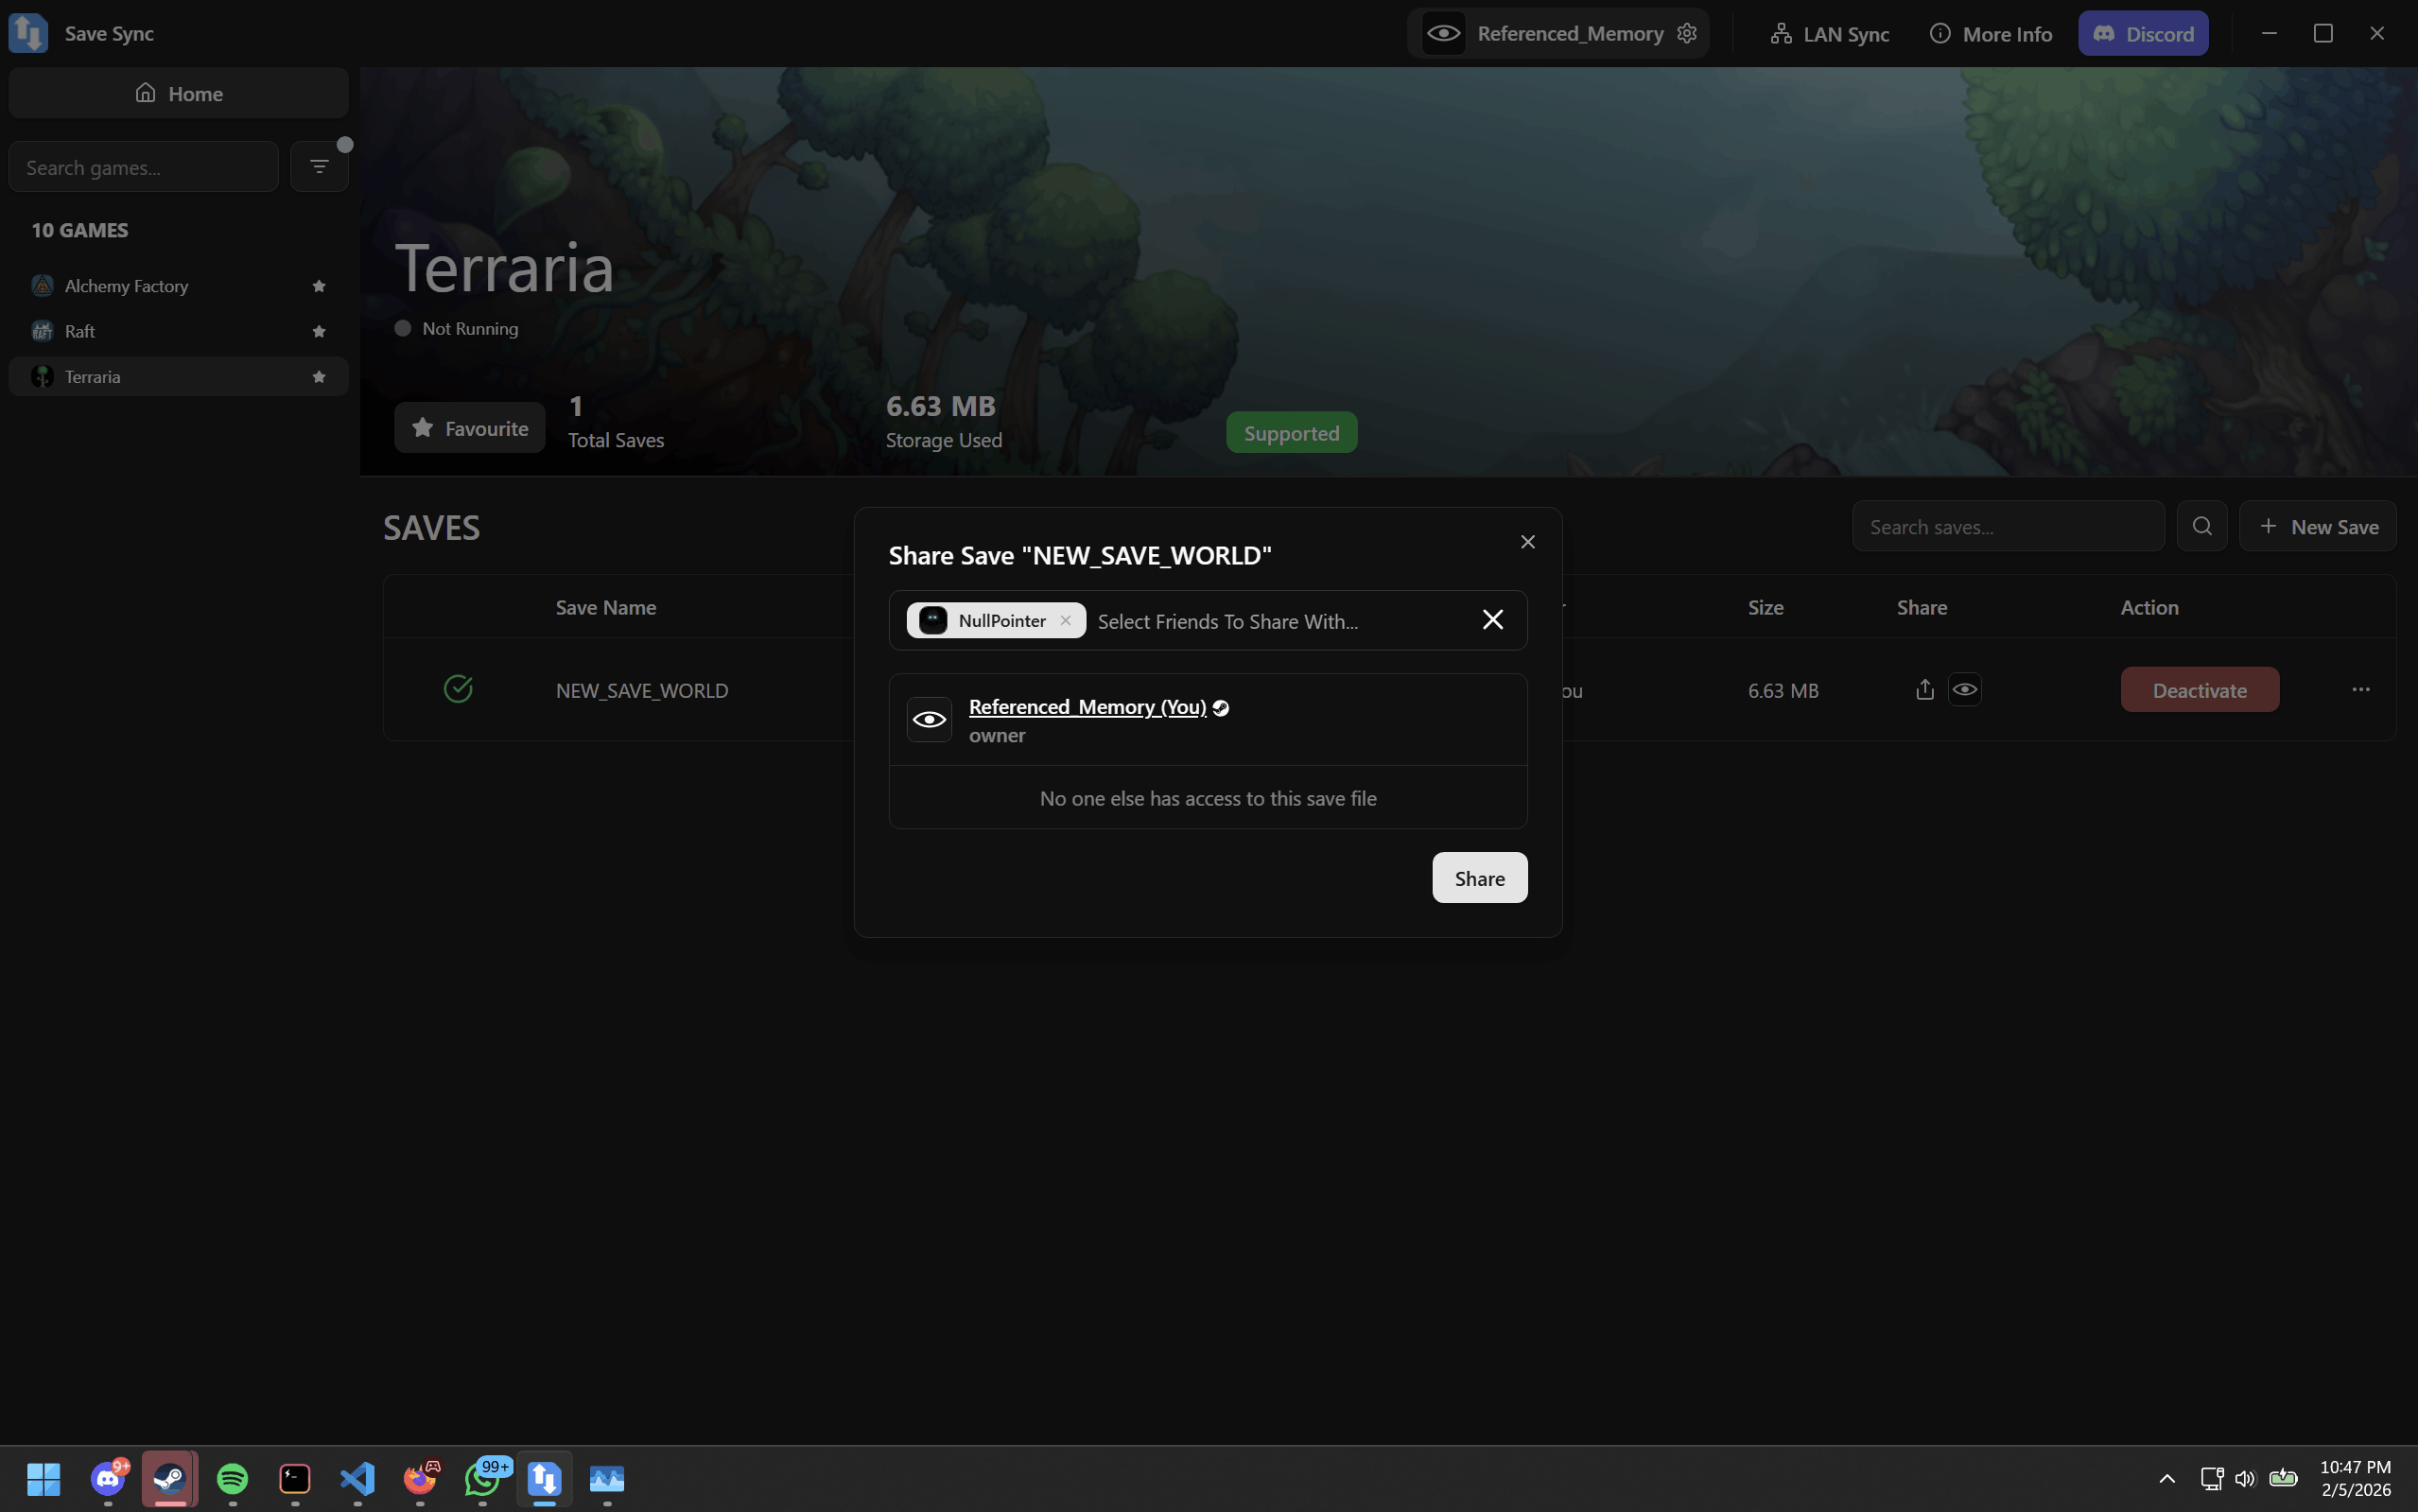Select Raft in the games list
2418x1512 pixels.
click(x=80, y=331)
